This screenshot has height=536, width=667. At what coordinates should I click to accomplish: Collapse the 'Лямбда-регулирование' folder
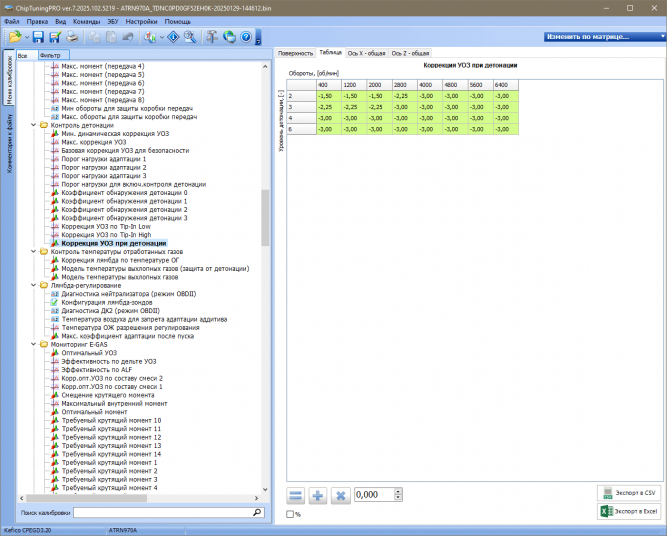34,285
